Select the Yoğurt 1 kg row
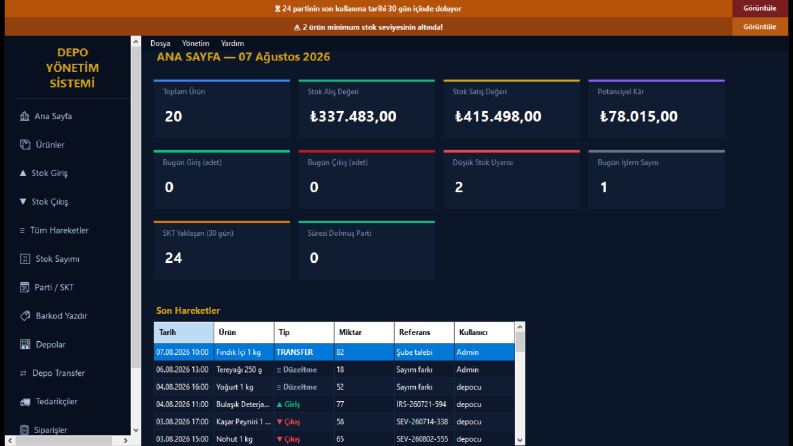 (x=334, y=387)
